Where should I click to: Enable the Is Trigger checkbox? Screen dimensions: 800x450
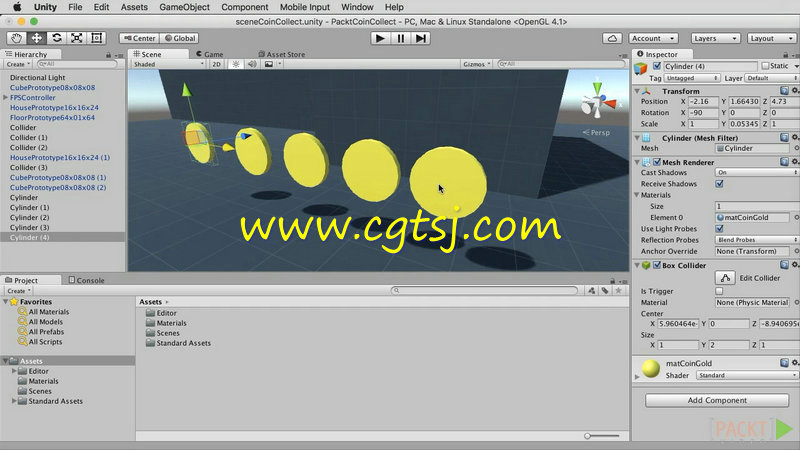click(719, 291)
